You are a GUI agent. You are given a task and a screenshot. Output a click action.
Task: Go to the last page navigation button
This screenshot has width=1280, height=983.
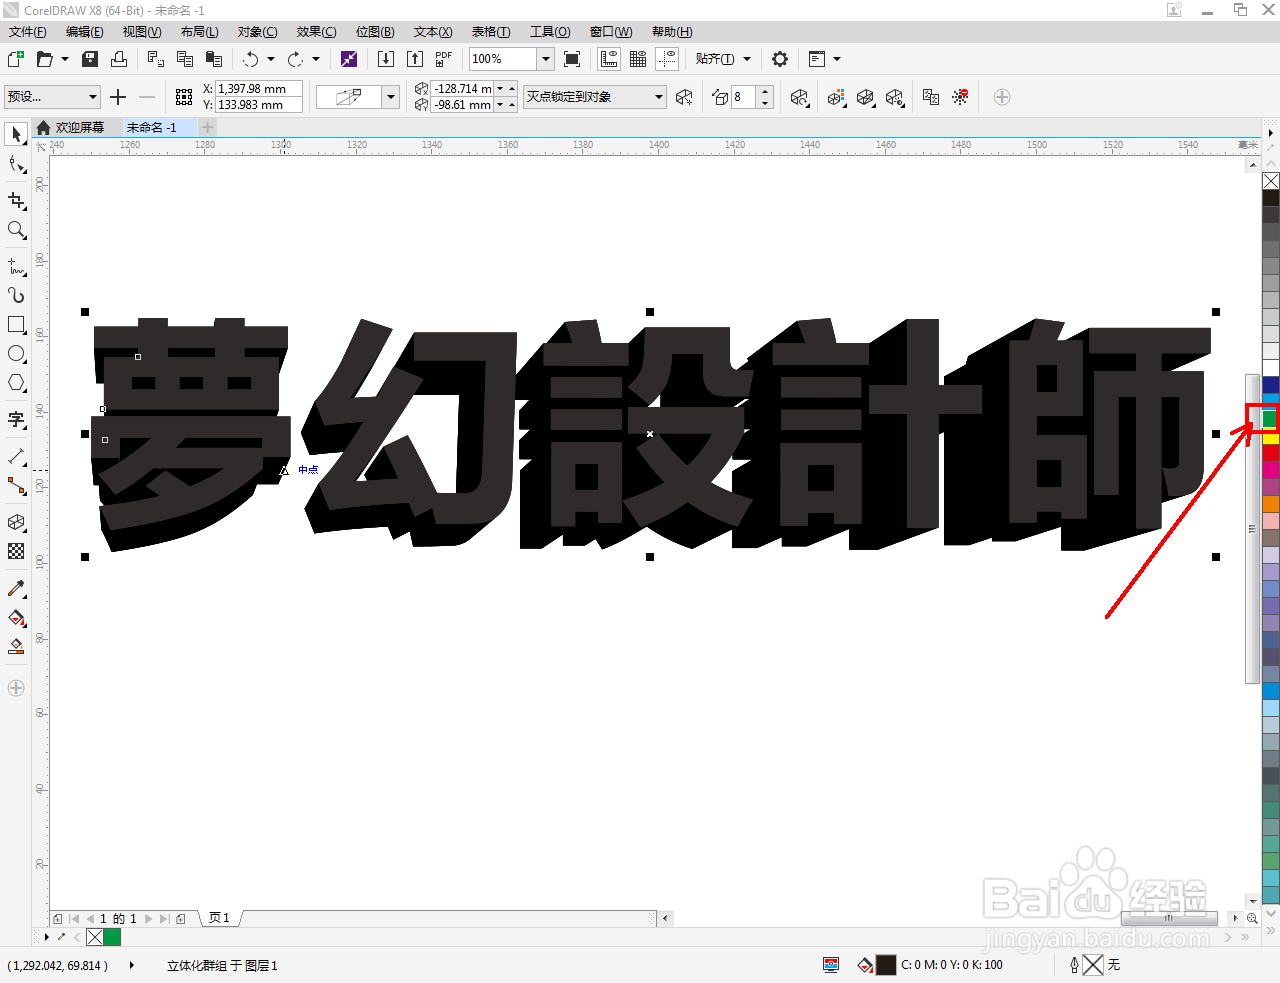point(165,918)
